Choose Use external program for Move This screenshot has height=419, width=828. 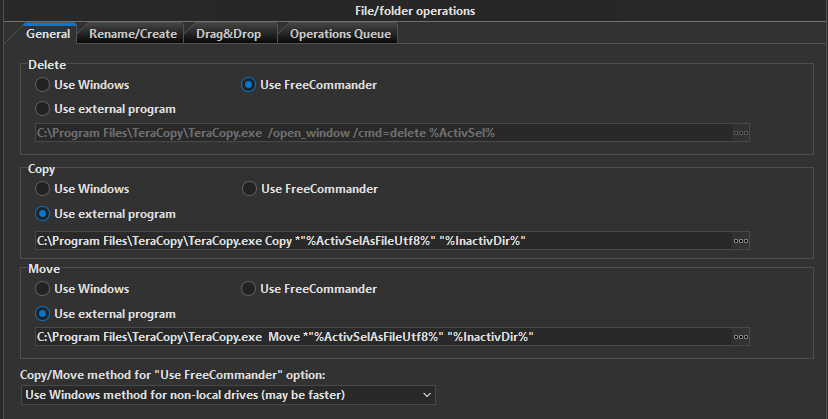[43, 314]
